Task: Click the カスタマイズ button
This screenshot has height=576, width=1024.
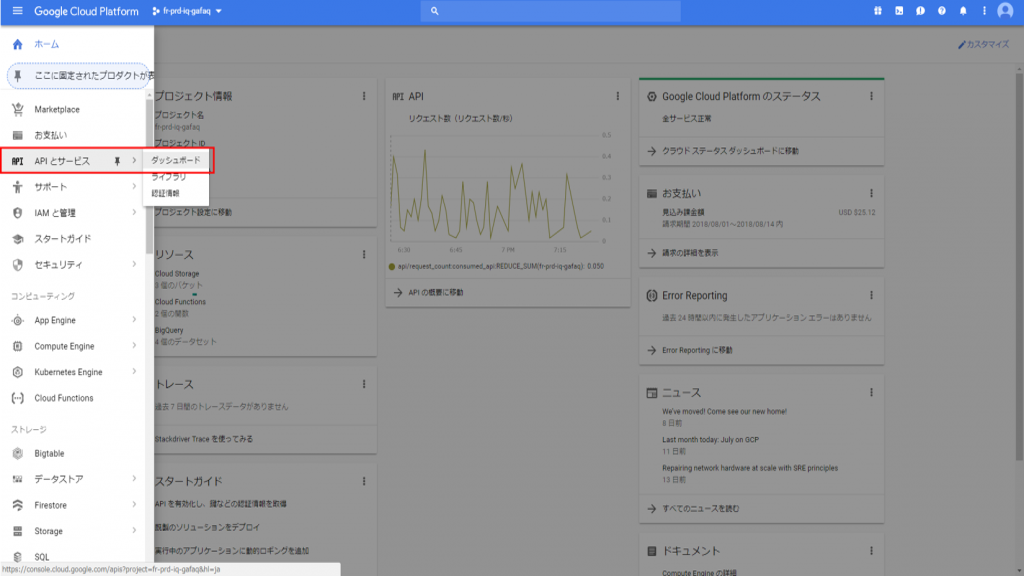Action: pos(984,44)
